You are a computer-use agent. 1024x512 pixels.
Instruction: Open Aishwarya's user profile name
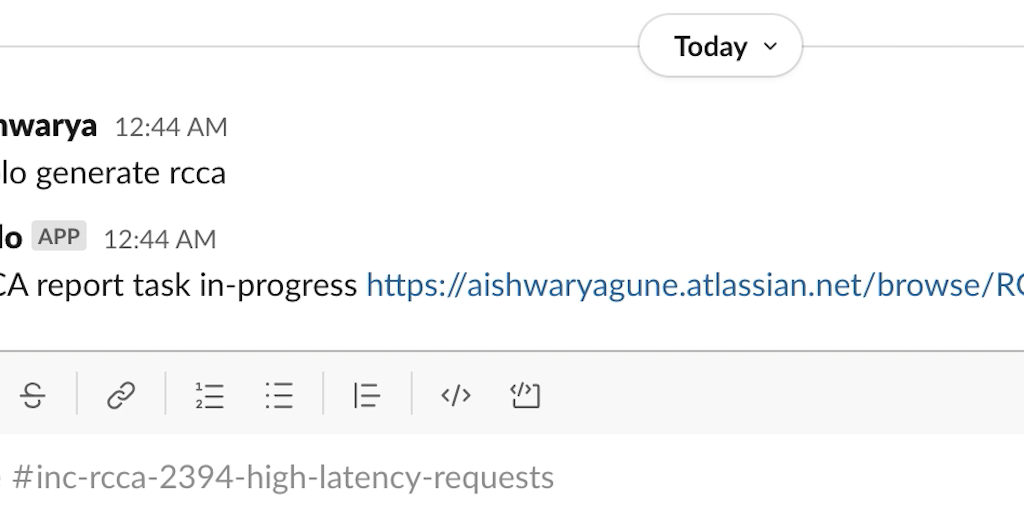click(x=48, y=126)
